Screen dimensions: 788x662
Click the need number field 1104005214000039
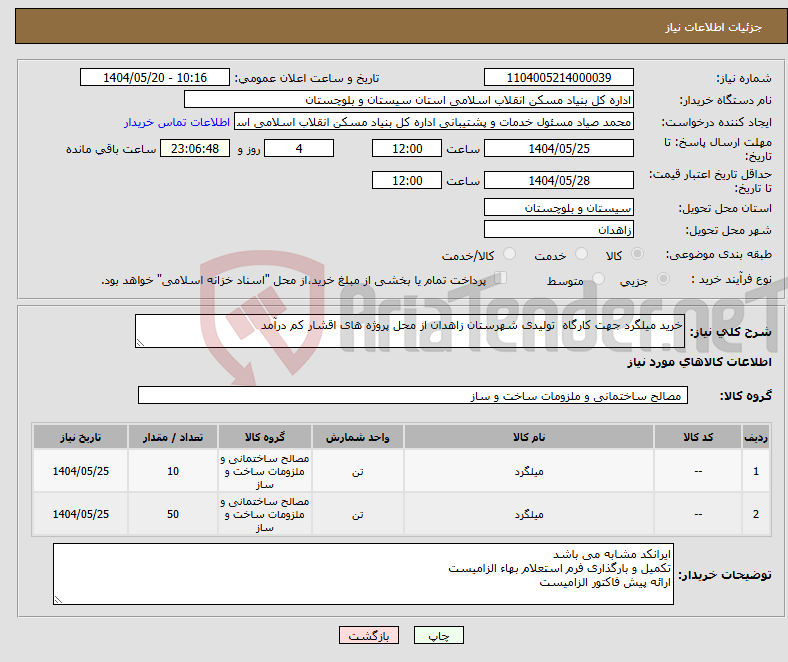[559, 77]
